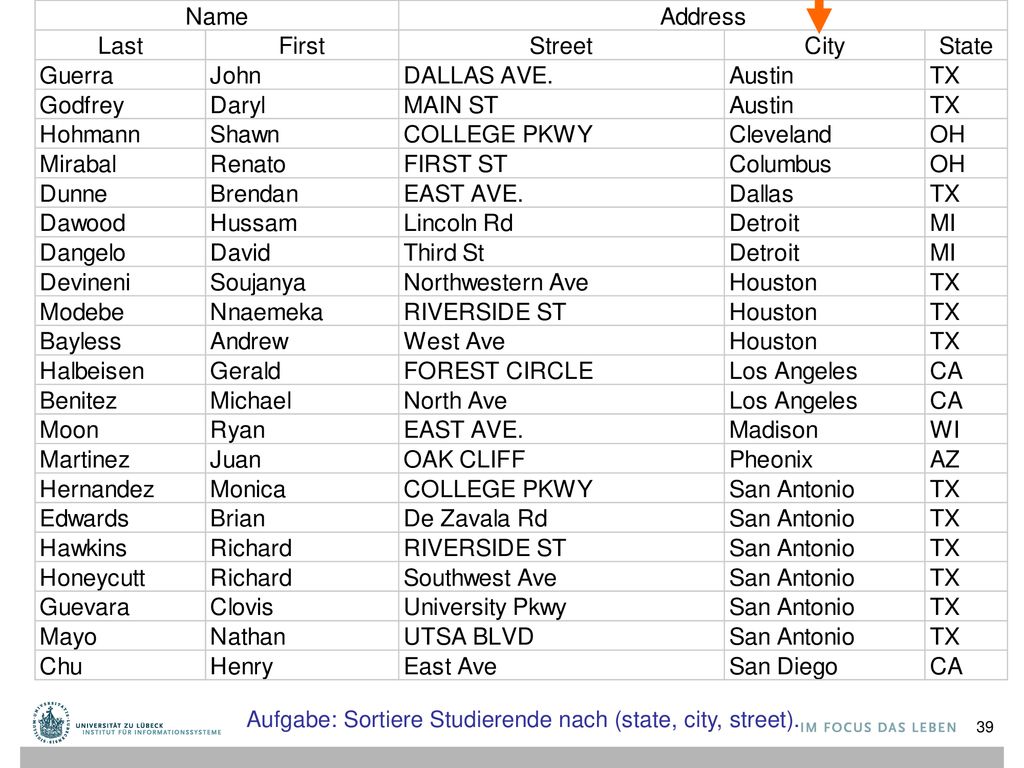Image resolution: width=1024 pixels, height=768 pixels.
Task: Select the Pheonix city cell
Action: (824, 460)
